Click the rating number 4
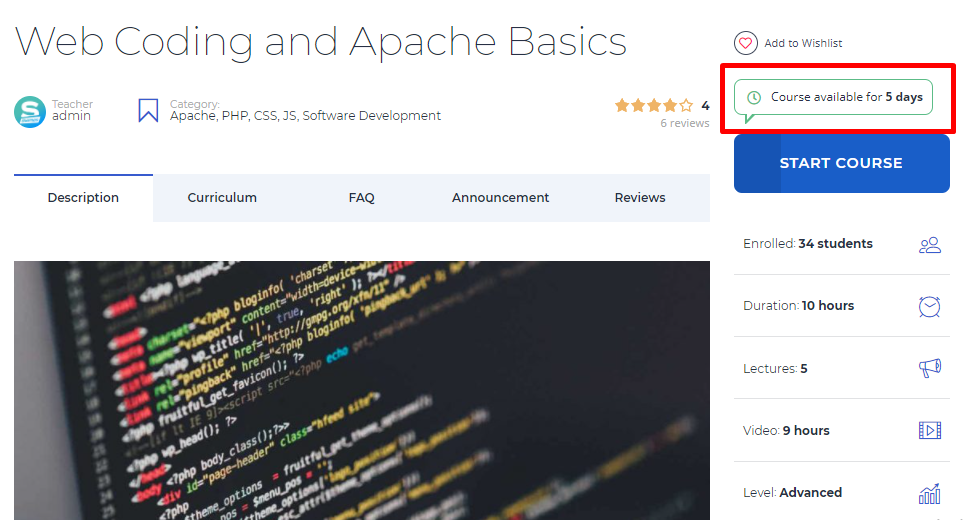The height and width of the screenshot is (520, 973). 705,105
